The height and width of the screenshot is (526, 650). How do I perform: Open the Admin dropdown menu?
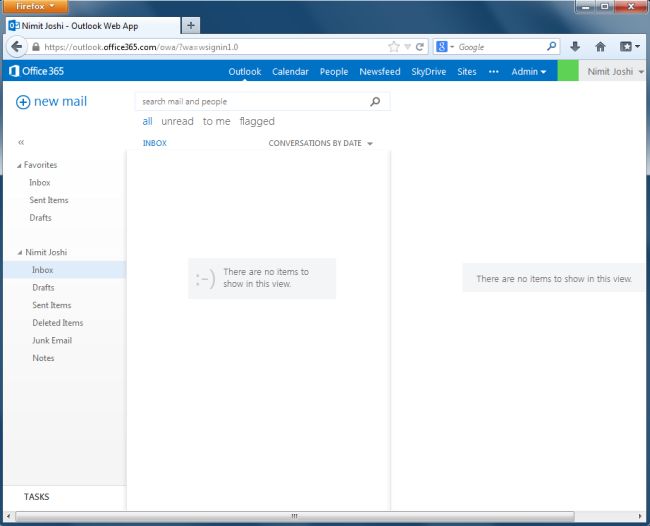pos(529,72)
